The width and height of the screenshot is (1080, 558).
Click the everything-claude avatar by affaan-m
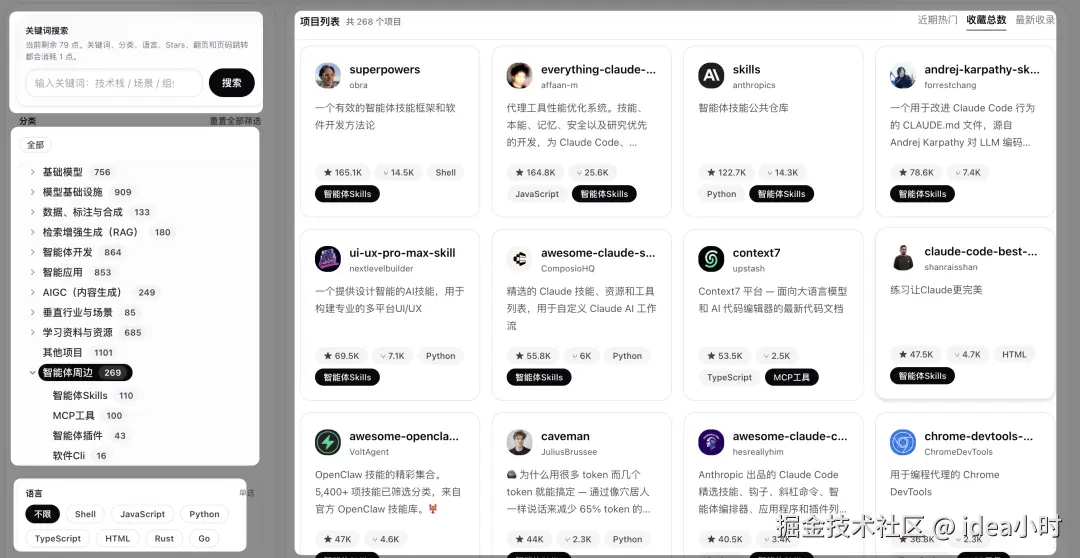click(x=519, y=76)
